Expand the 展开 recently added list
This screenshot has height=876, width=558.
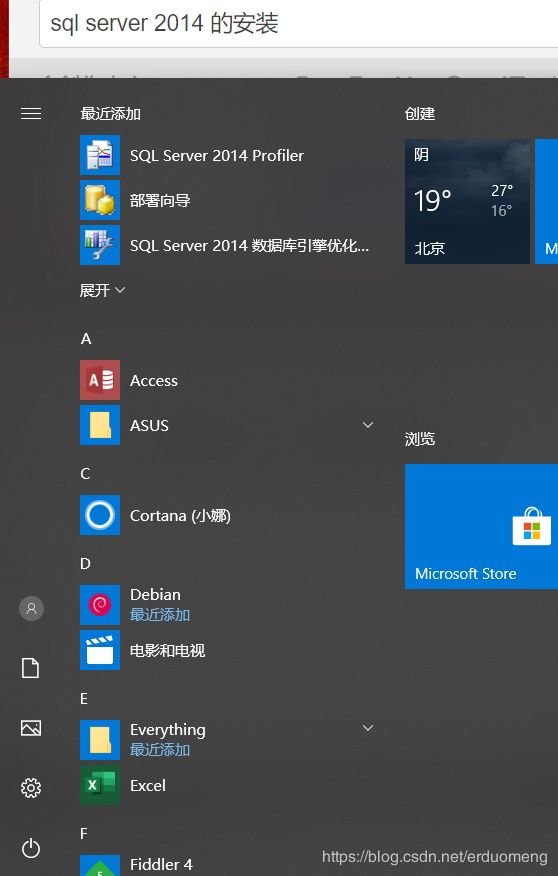pyautogui.click(x=102, y=291)
